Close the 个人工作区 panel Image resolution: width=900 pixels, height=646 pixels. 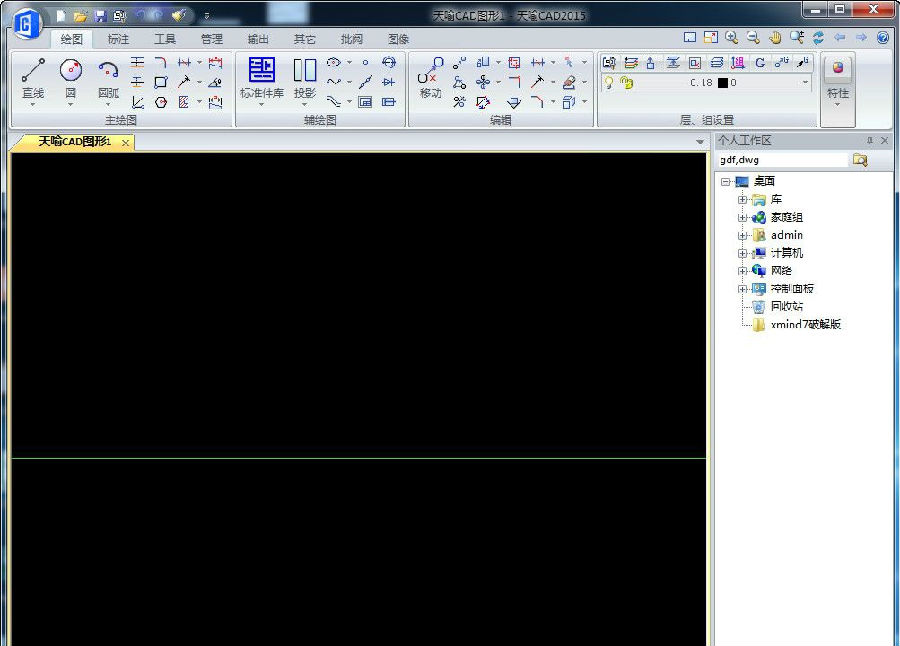[885, 140]
